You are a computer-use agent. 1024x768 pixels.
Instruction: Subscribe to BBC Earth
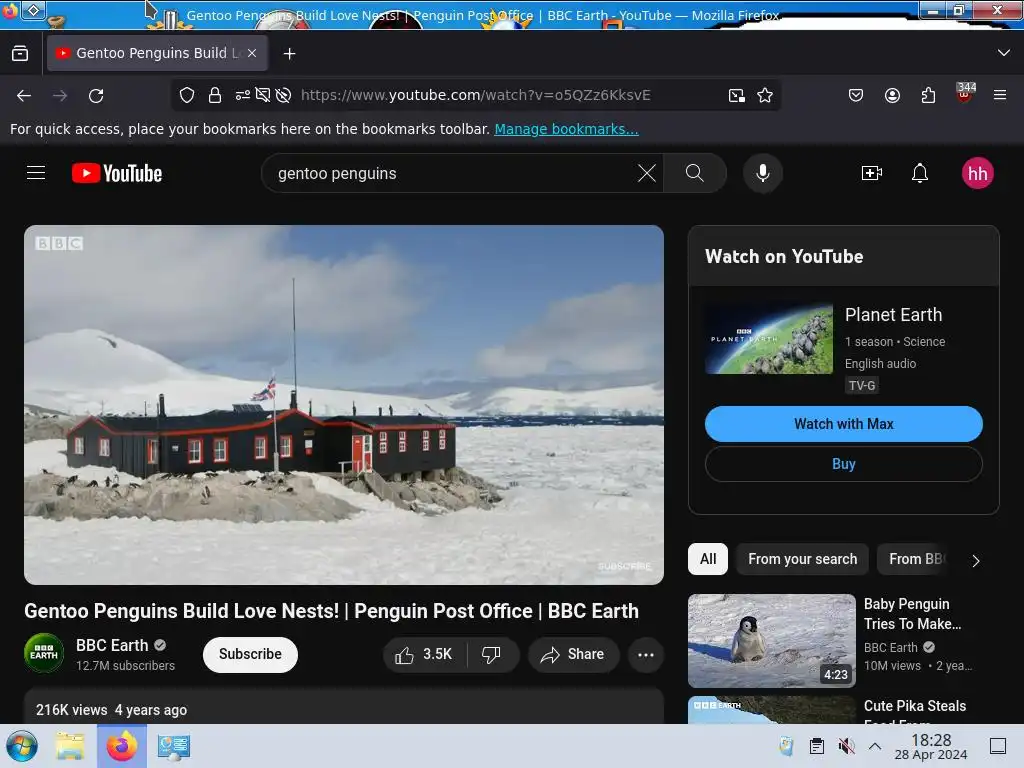(x=250, y=654)
